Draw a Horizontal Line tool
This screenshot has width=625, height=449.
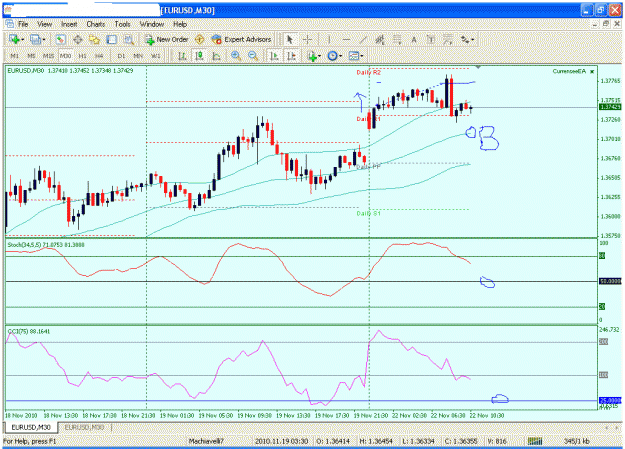pos(346,39)
